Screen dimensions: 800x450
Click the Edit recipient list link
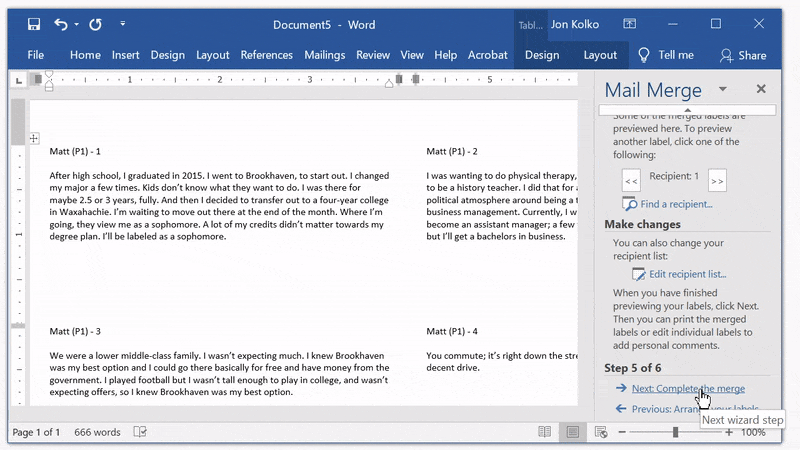coord(687,274)
